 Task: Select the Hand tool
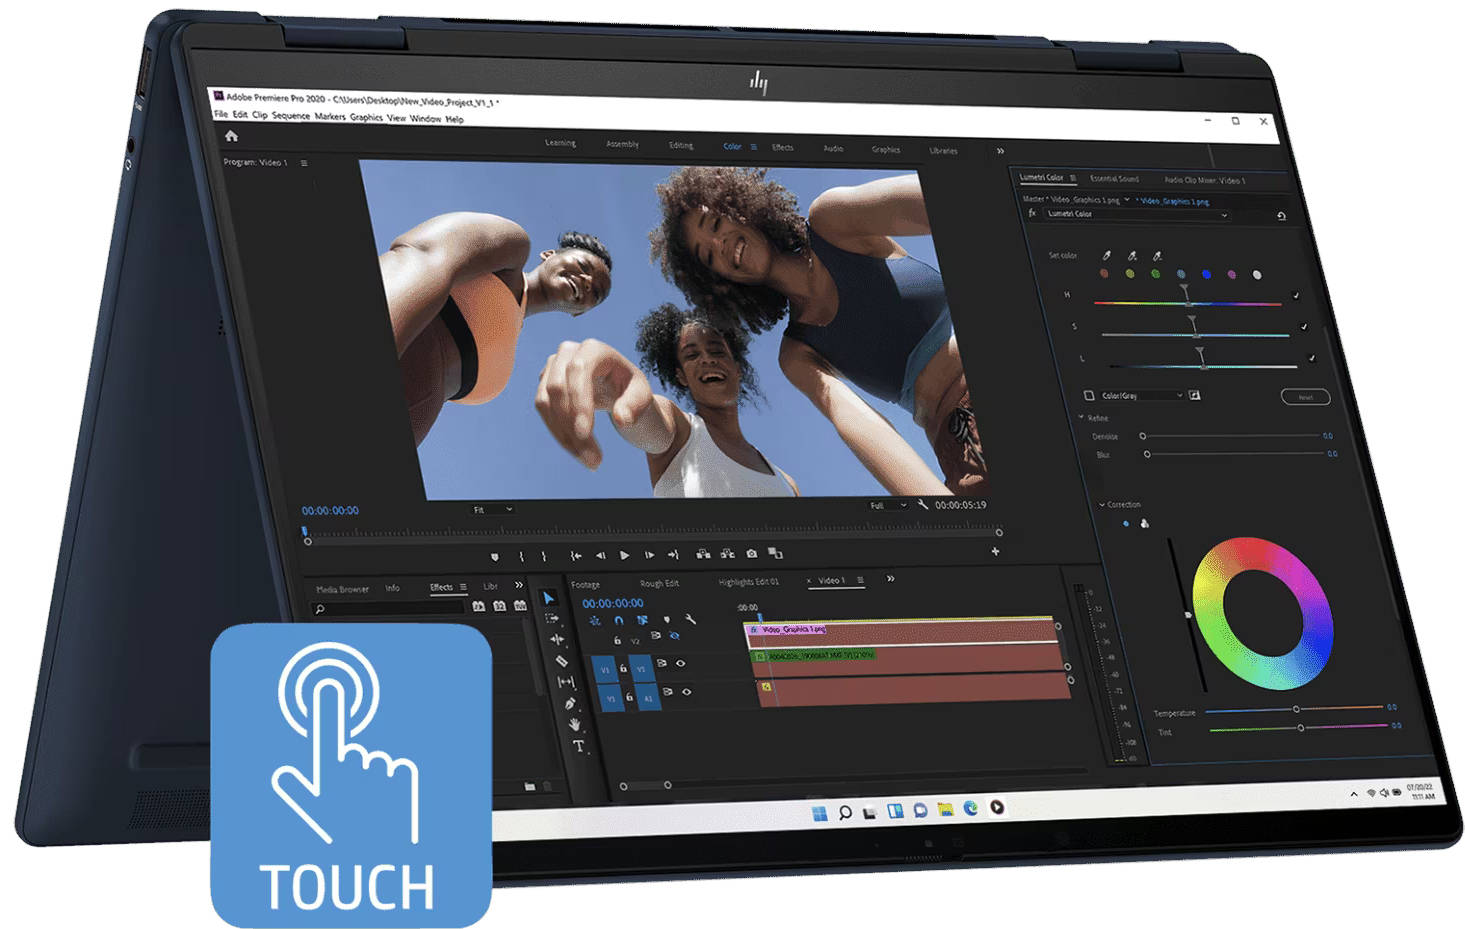(574, 724)
